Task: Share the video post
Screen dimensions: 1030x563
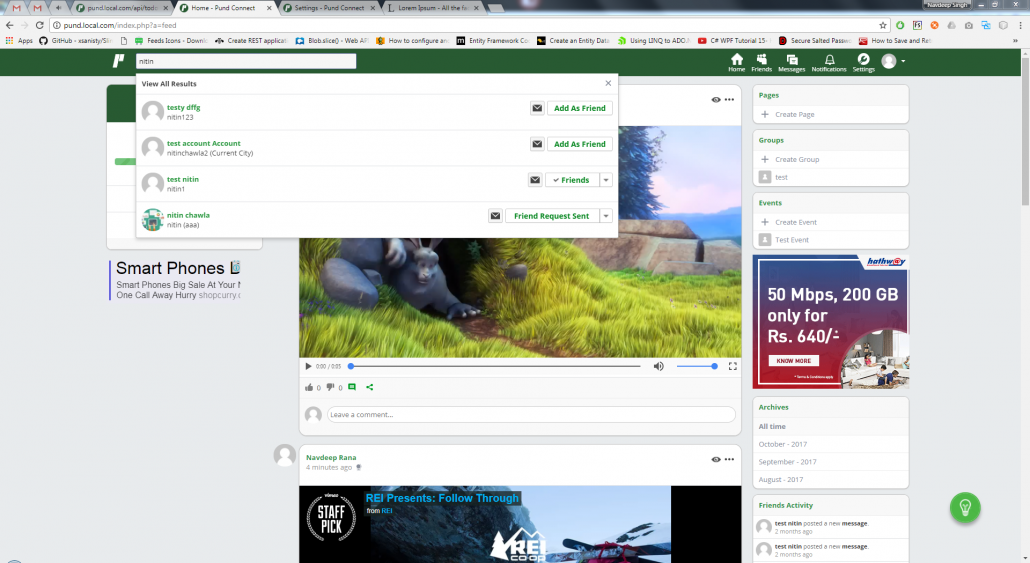Action: (370, 387)
